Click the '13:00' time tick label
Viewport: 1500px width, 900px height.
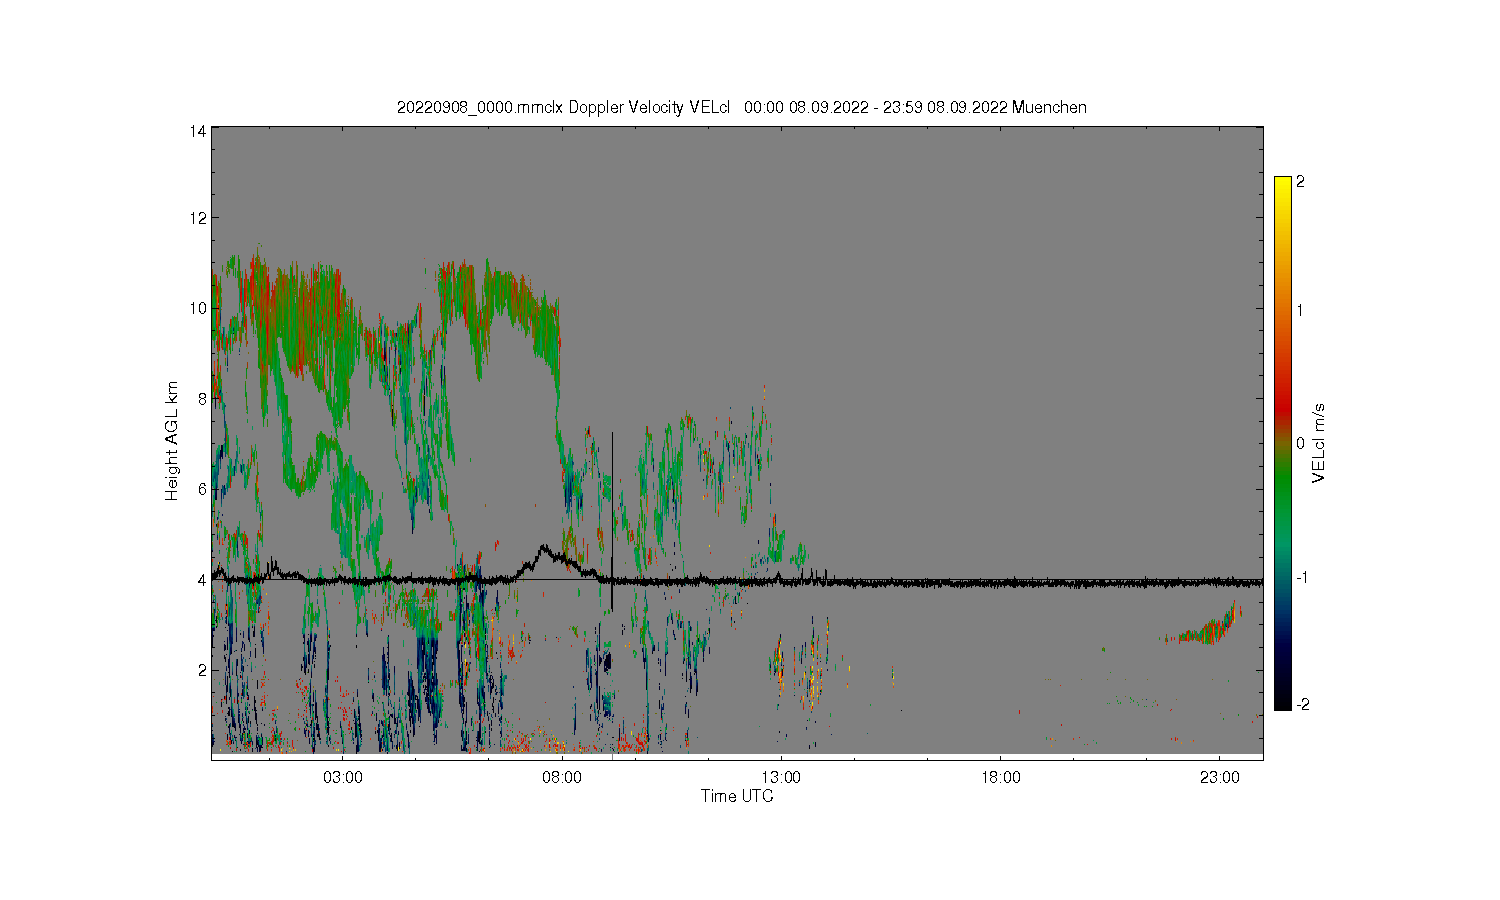[781, 778]
